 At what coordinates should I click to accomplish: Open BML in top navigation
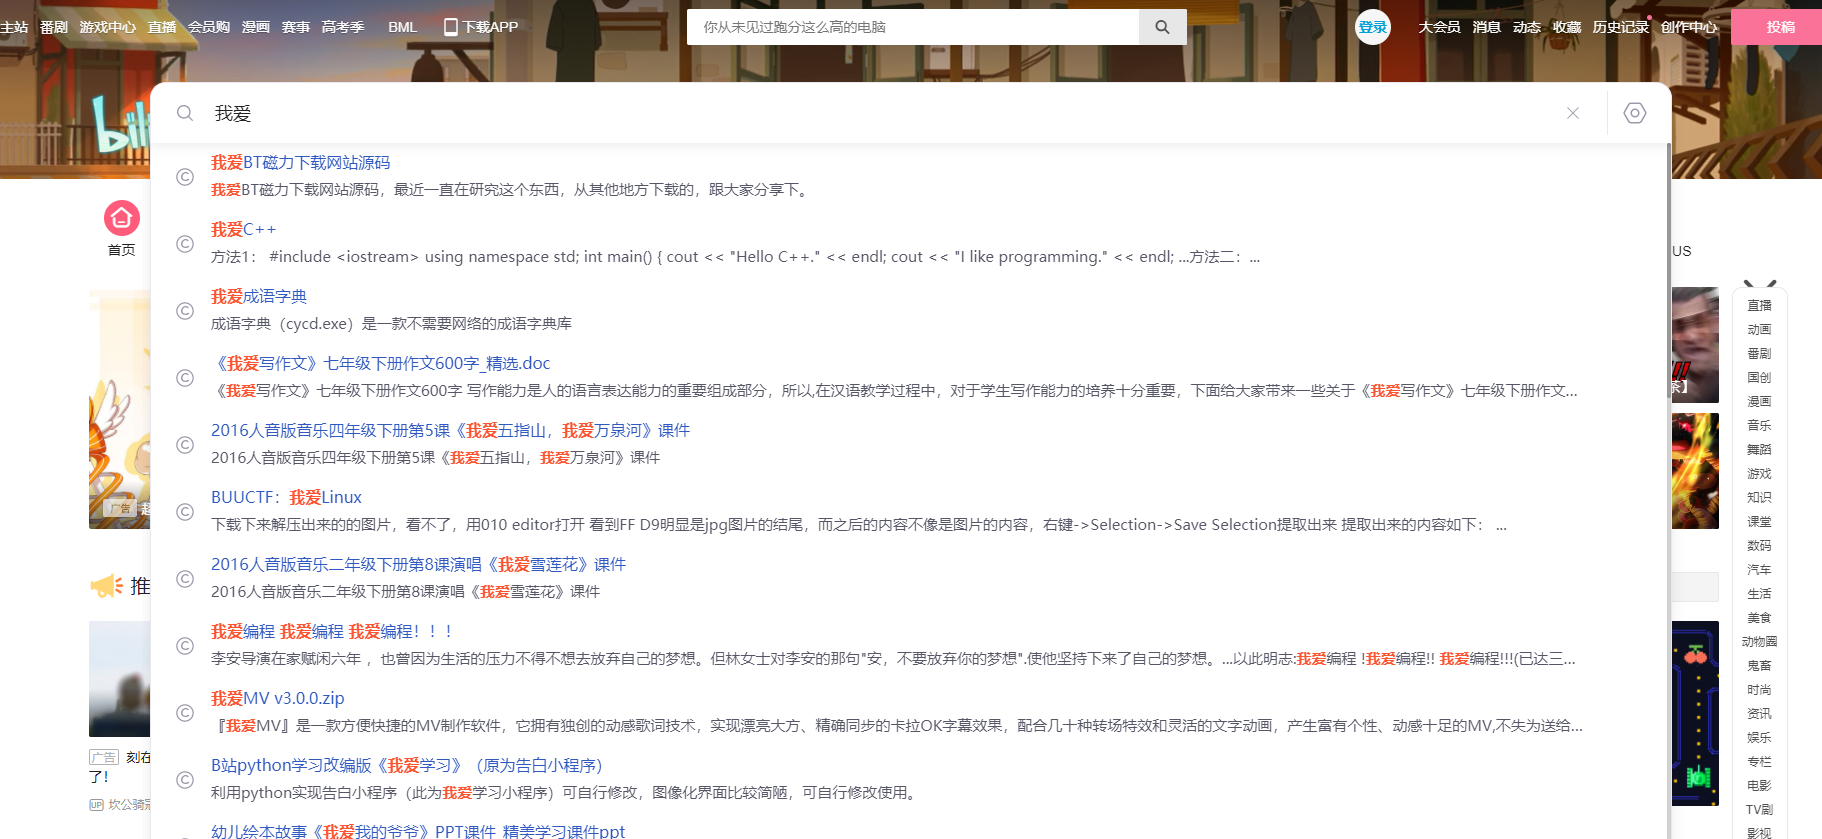(x=403, y=27)
